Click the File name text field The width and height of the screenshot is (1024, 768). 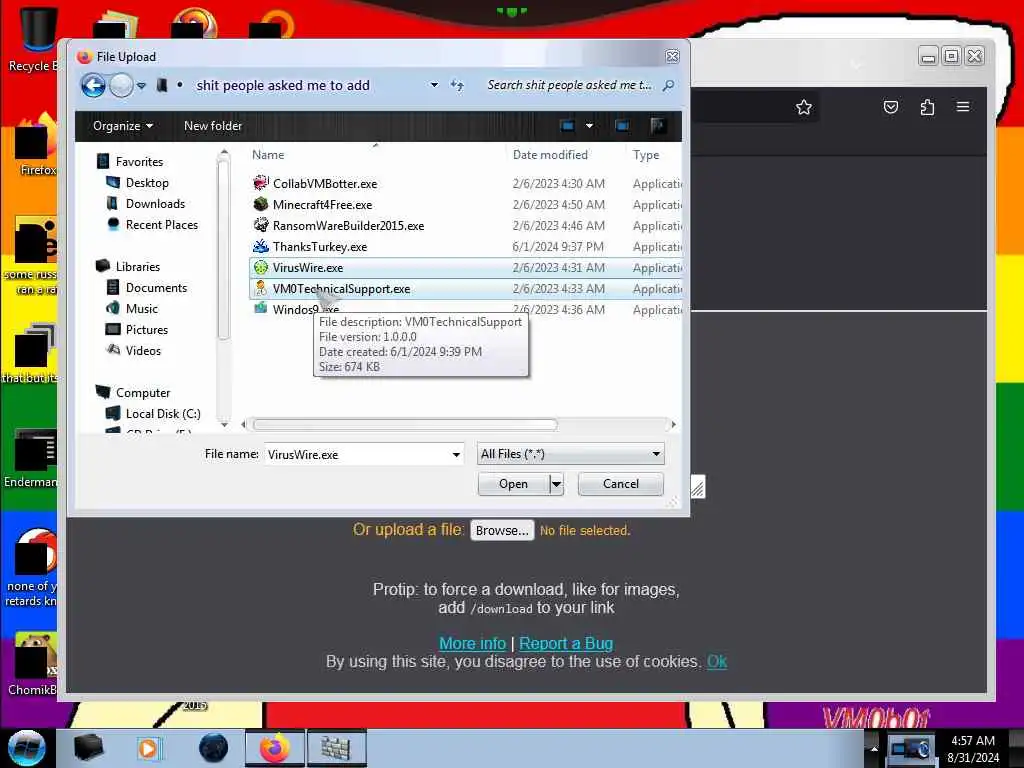pos(357,454)
